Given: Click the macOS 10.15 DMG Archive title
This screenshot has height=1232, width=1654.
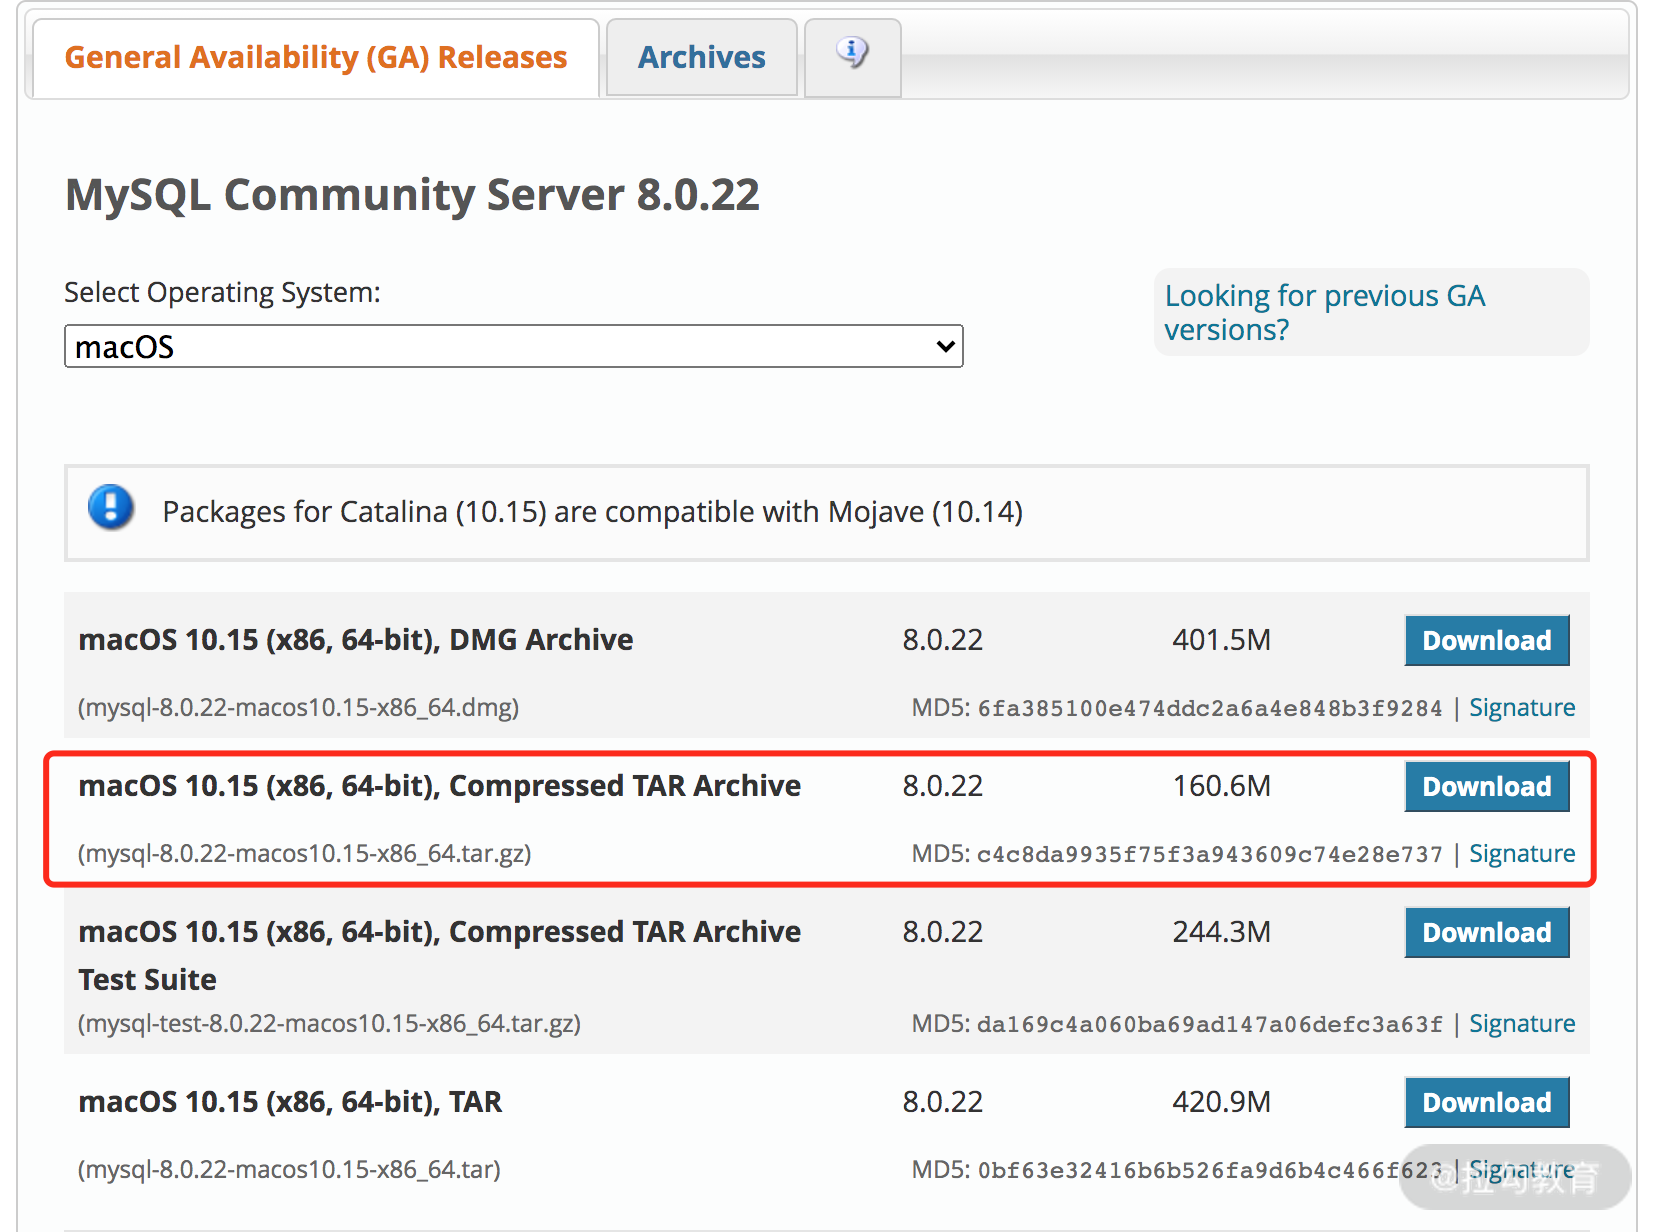Looking at the screenshot, I should point(355,640).
